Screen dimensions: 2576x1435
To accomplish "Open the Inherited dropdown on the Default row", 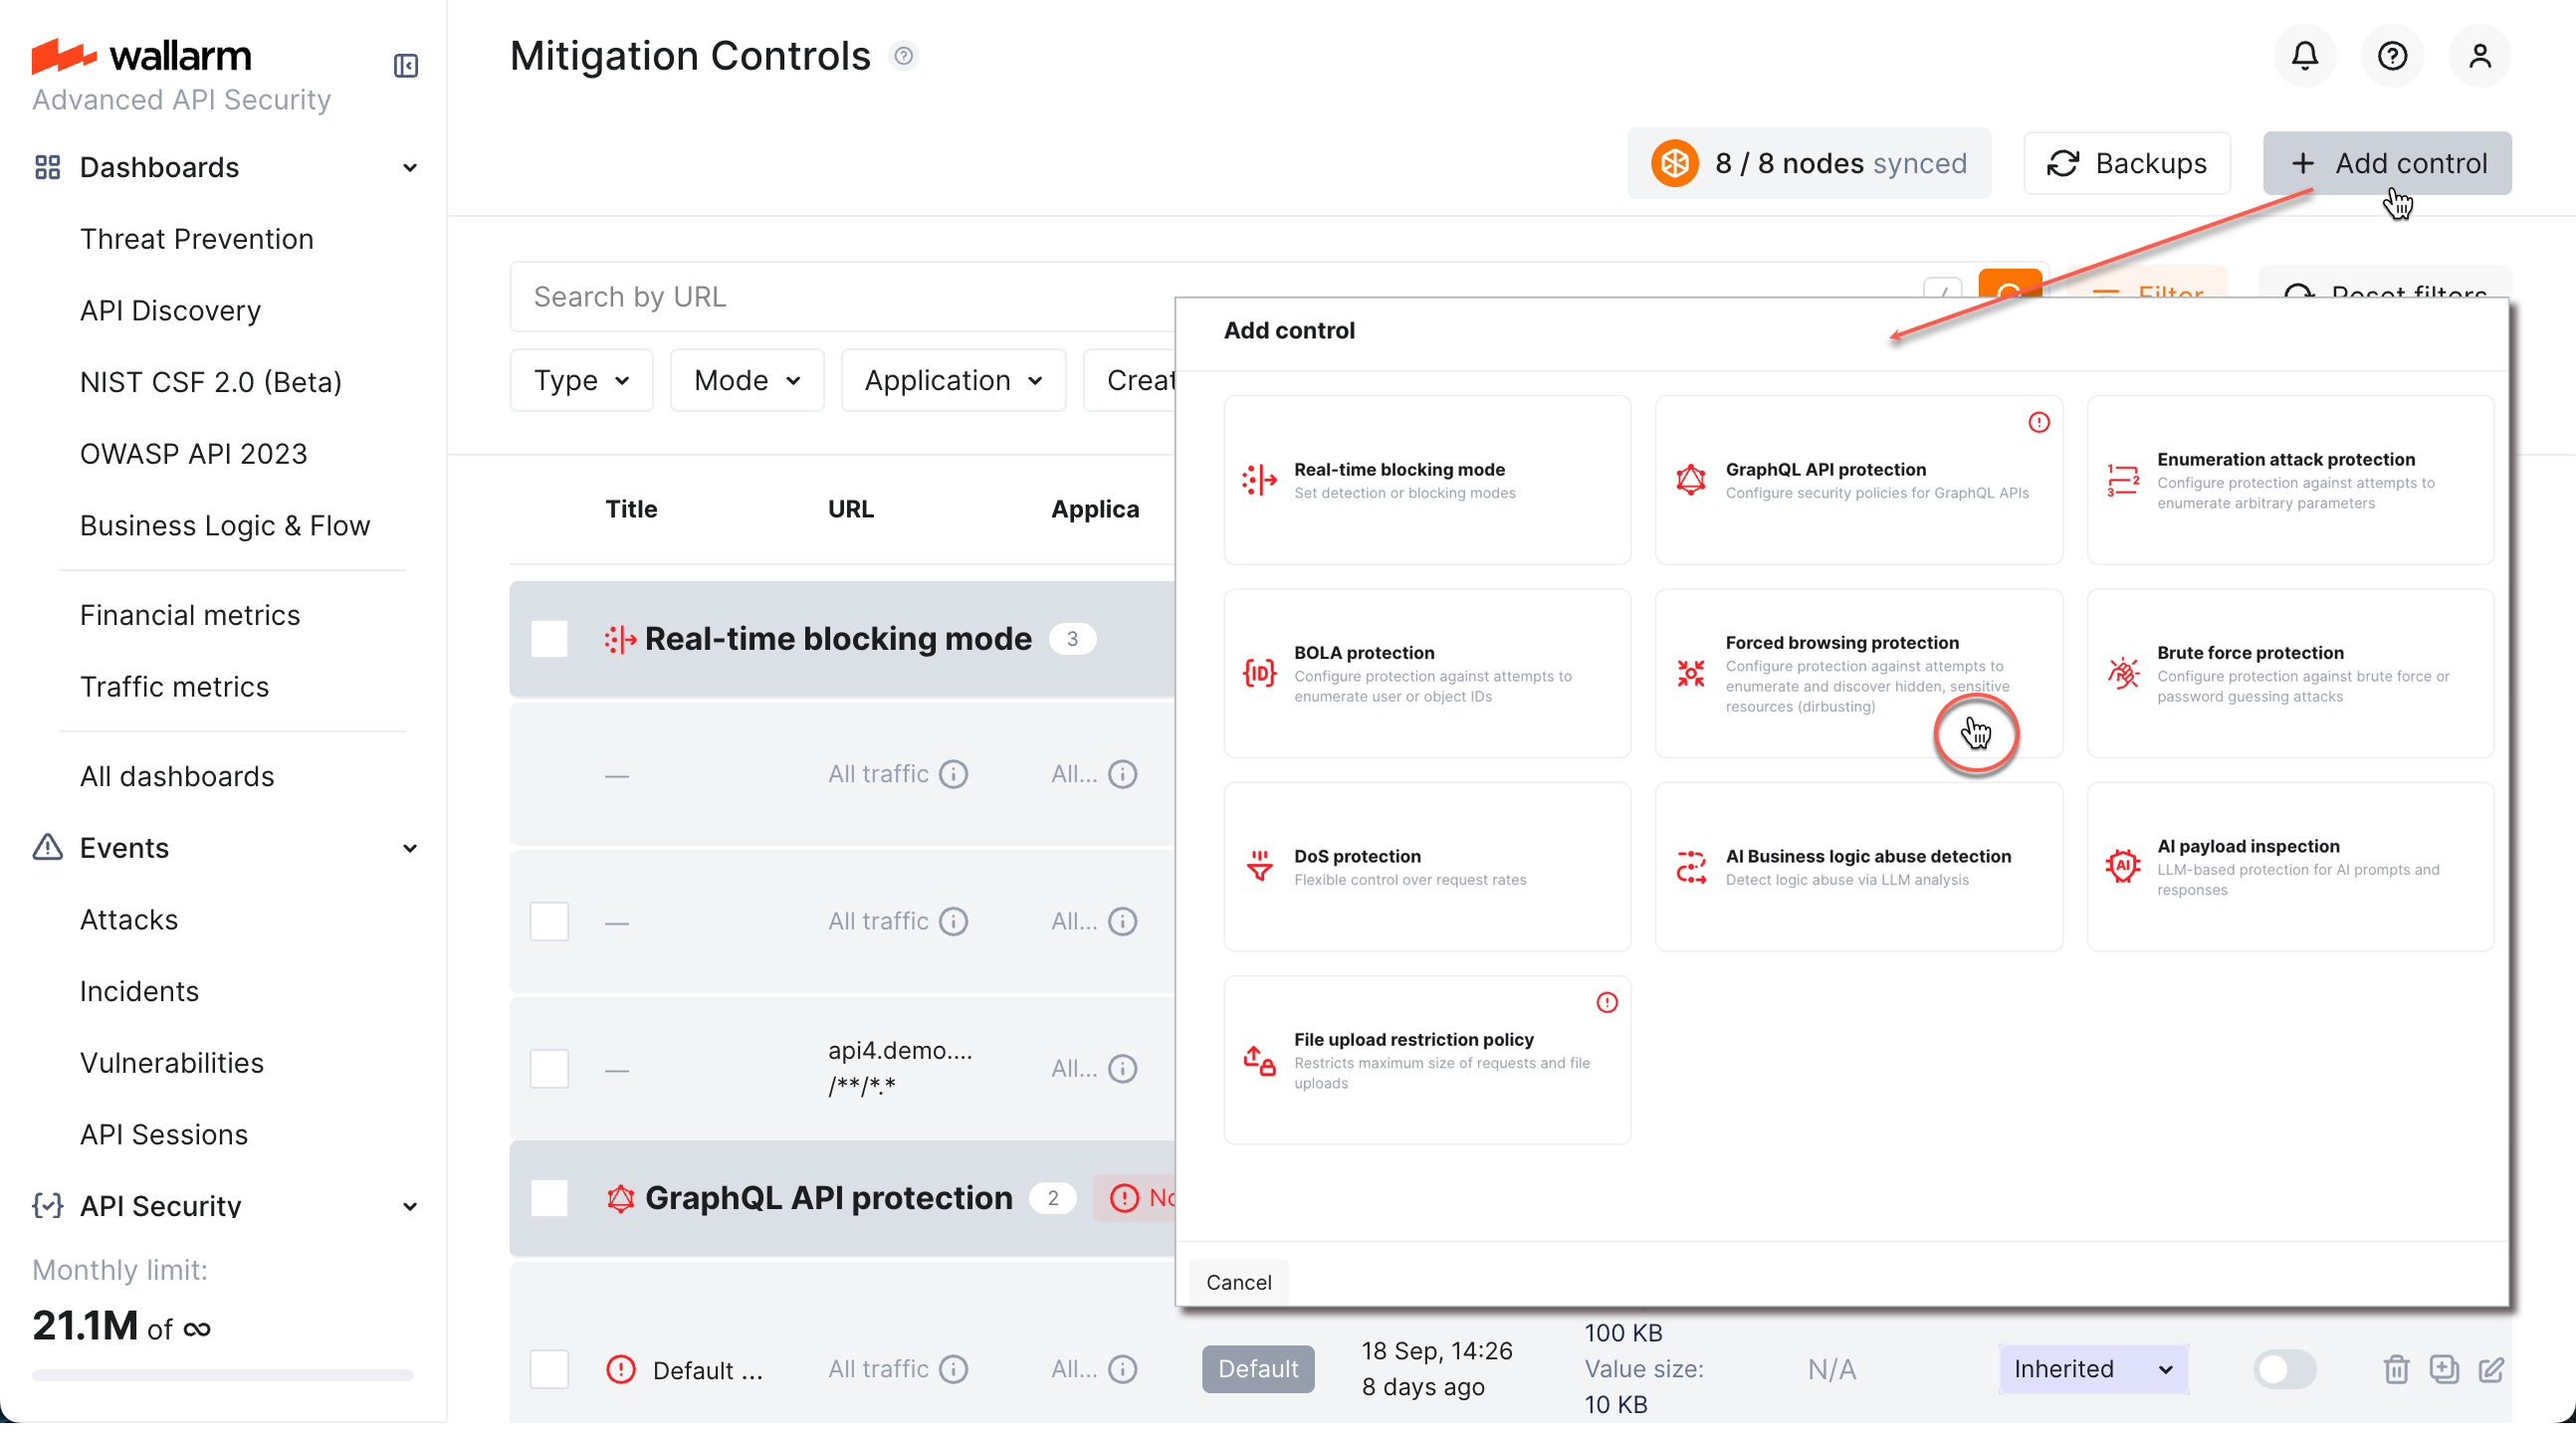I will point(2092,1369).
